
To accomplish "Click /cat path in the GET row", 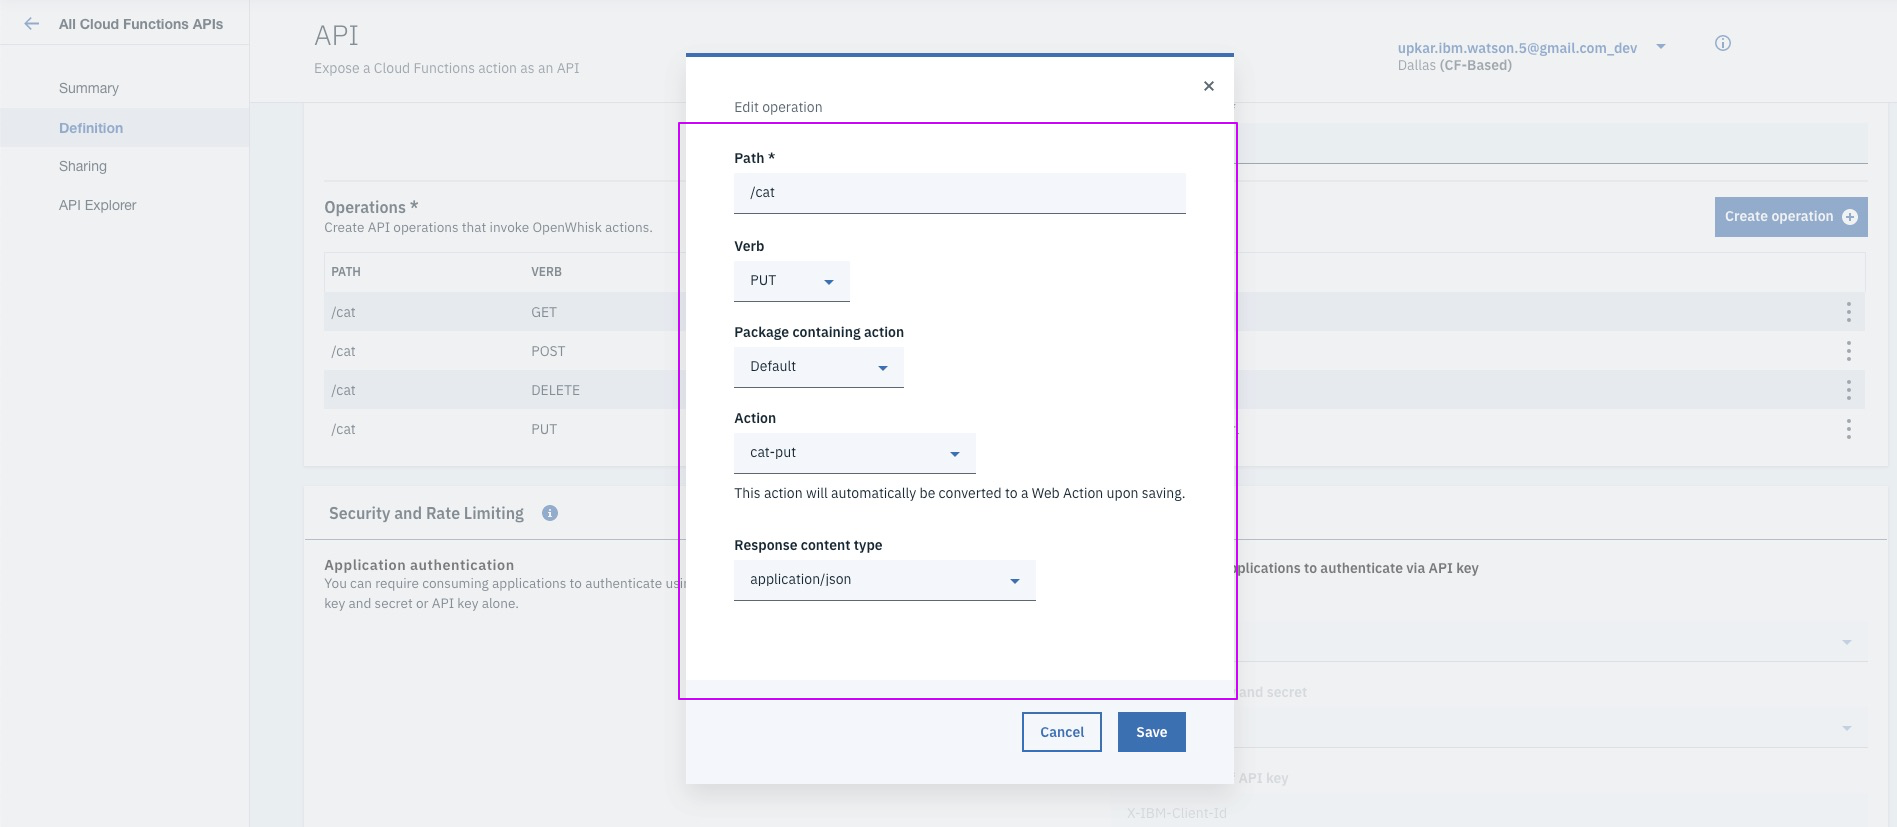I will pos(343,312).
